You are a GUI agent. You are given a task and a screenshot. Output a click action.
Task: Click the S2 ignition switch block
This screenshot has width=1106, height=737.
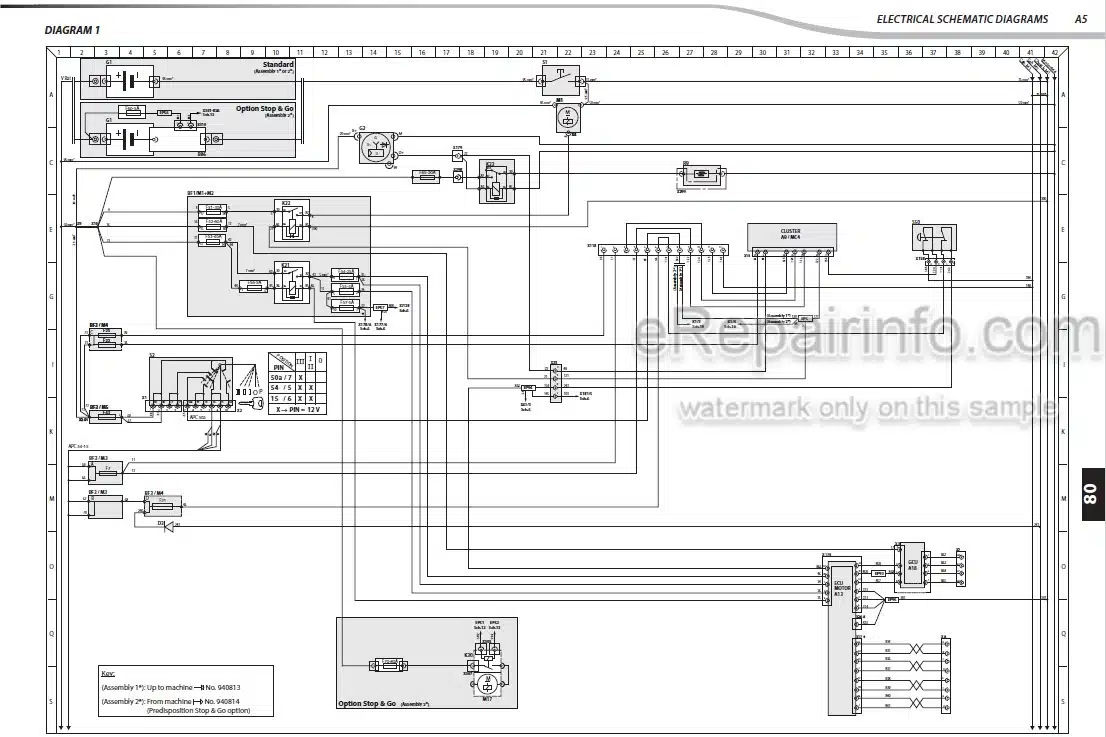coord(191,383)
